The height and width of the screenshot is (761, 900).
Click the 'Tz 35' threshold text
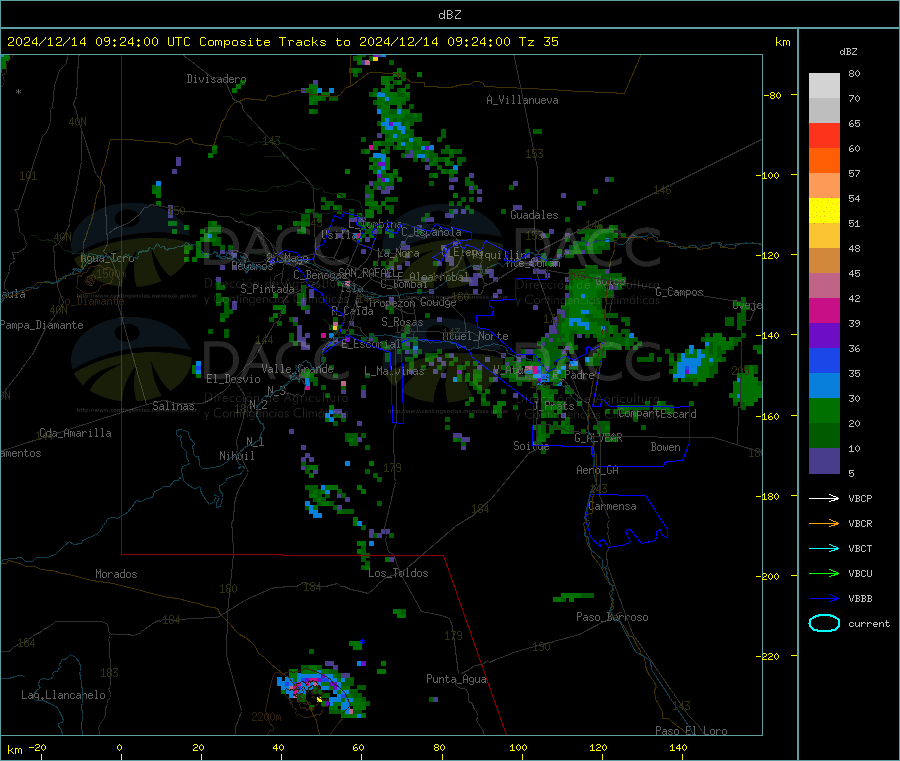[x=539, y=42]
